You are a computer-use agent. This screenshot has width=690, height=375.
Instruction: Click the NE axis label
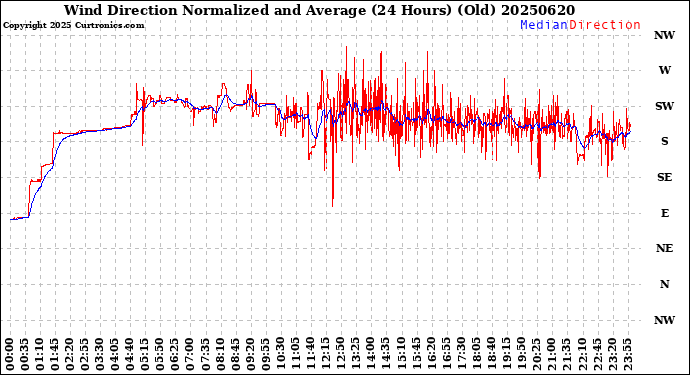click(x=664, y=249)
